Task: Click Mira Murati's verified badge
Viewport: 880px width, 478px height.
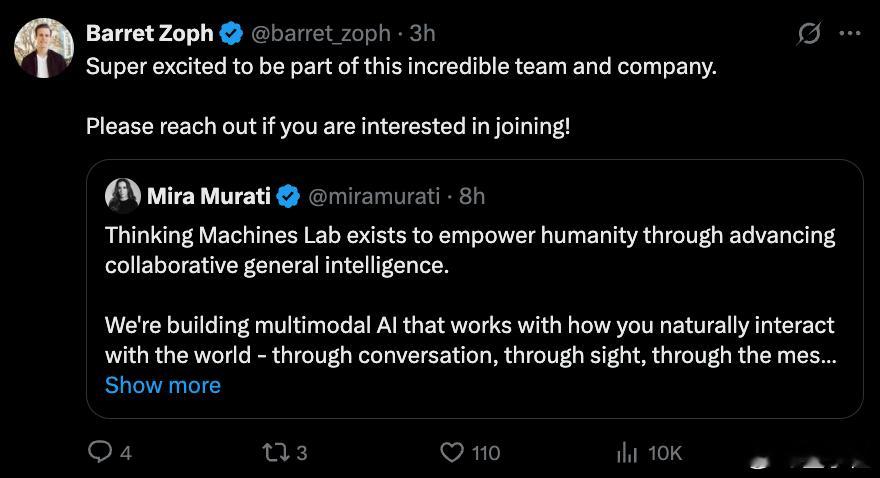Action: (288, 196)
